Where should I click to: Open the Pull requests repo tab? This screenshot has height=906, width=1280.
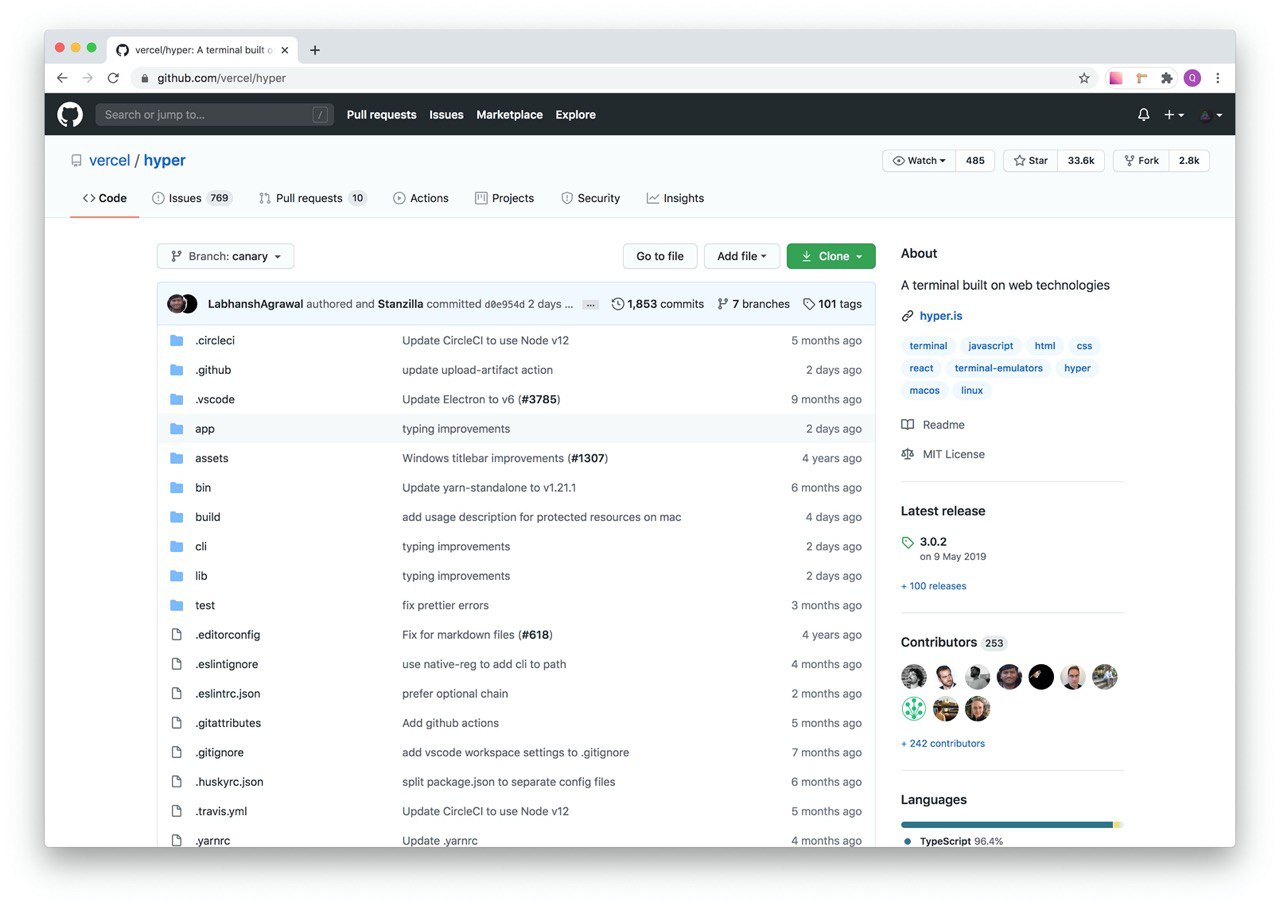pos(312,199)
